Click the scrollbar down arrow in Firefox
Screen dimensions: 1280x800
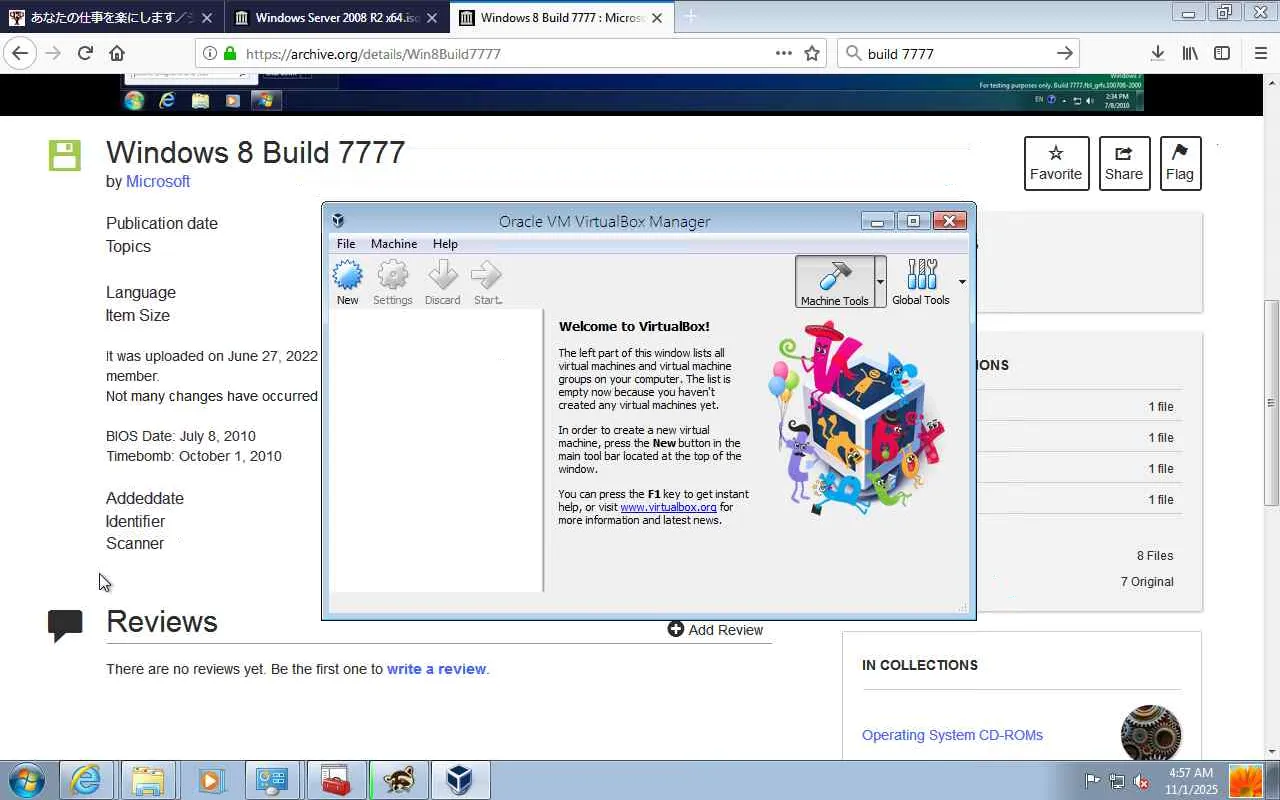click(1271, 751)
